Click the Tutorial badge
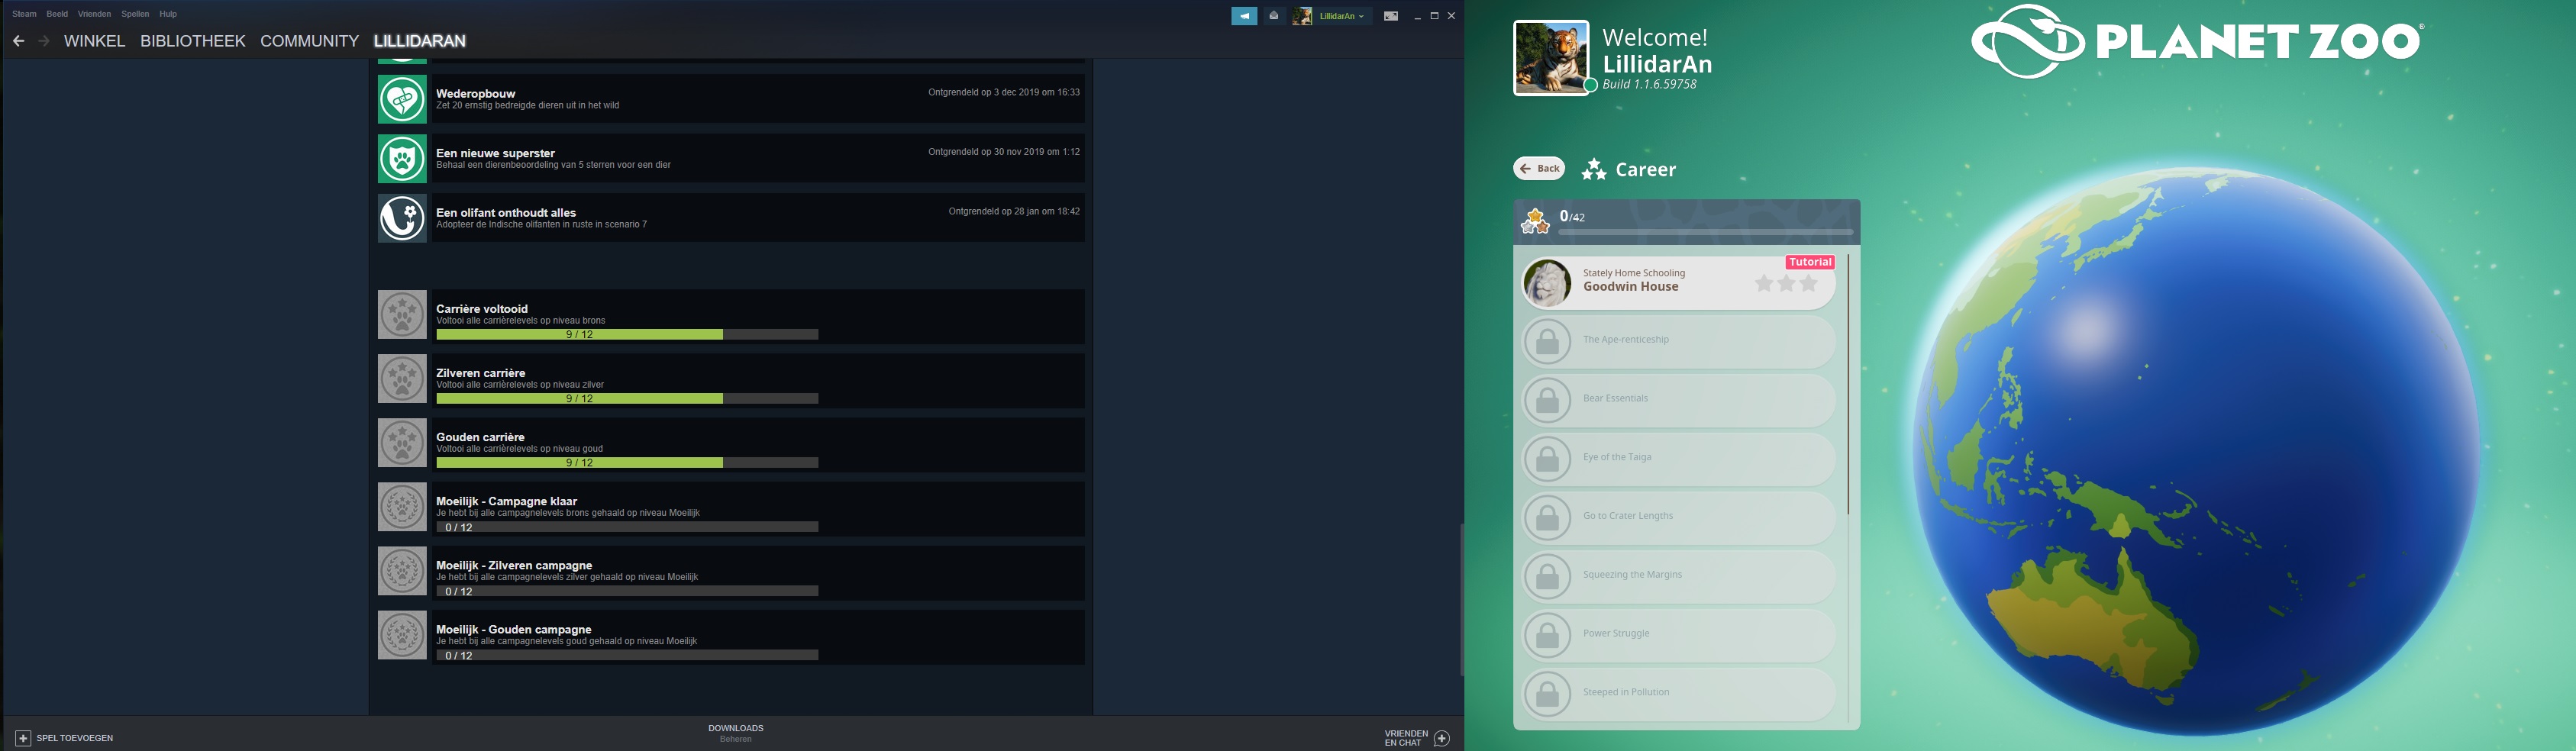This screenshot has width=2576, height=751. (x=1810, y=262)
